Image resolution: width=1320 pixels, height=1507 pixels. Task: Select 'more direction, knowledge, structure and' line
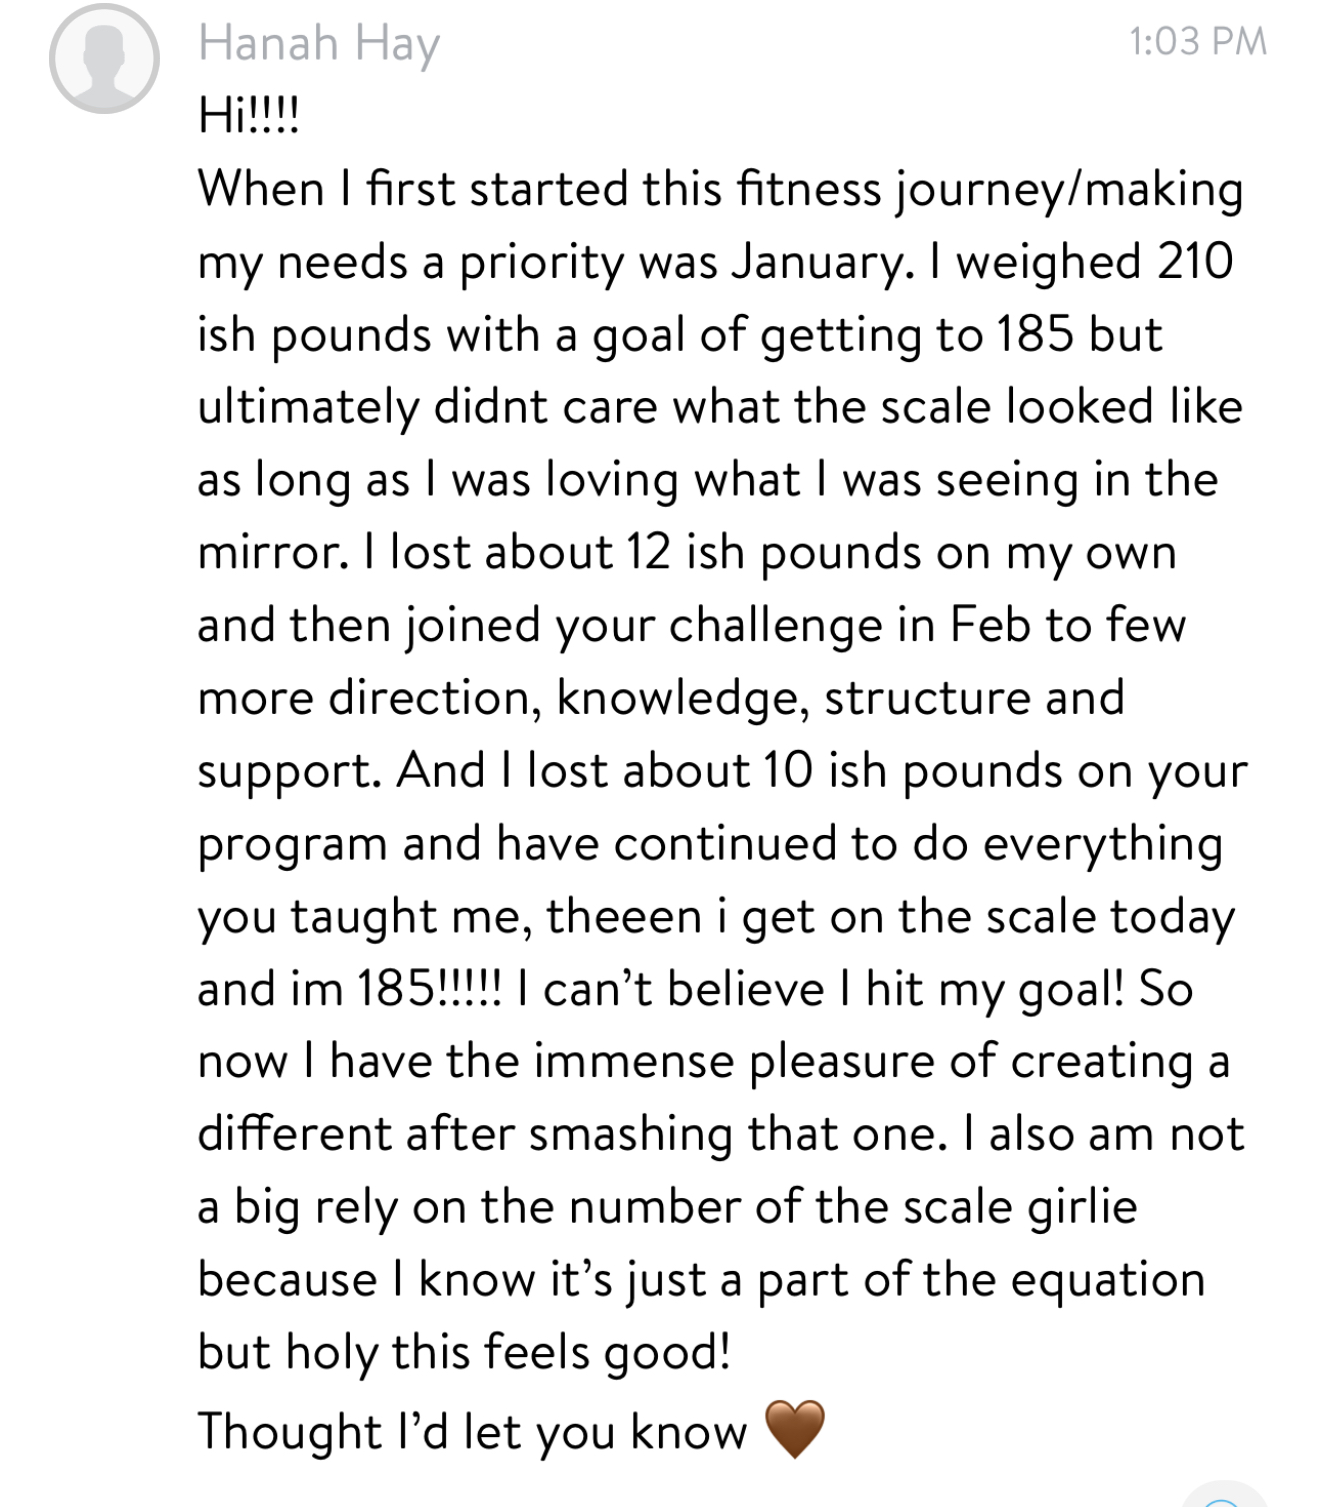661,699
